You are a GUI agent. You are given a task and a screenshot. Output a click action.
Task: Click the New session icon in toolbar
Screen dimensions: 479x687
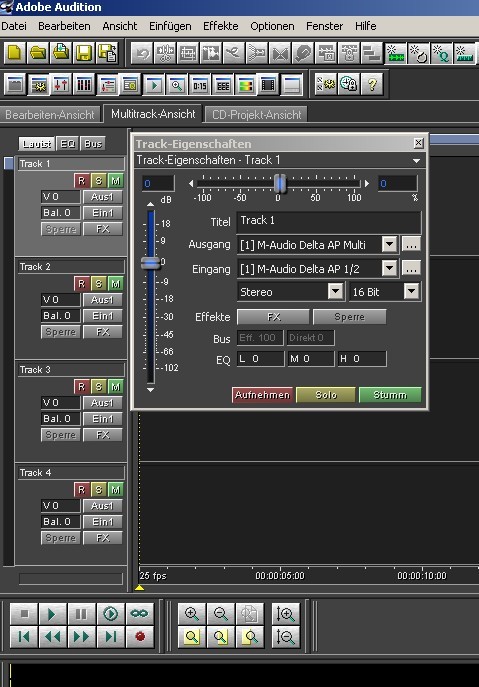click(x=14, y=53)
